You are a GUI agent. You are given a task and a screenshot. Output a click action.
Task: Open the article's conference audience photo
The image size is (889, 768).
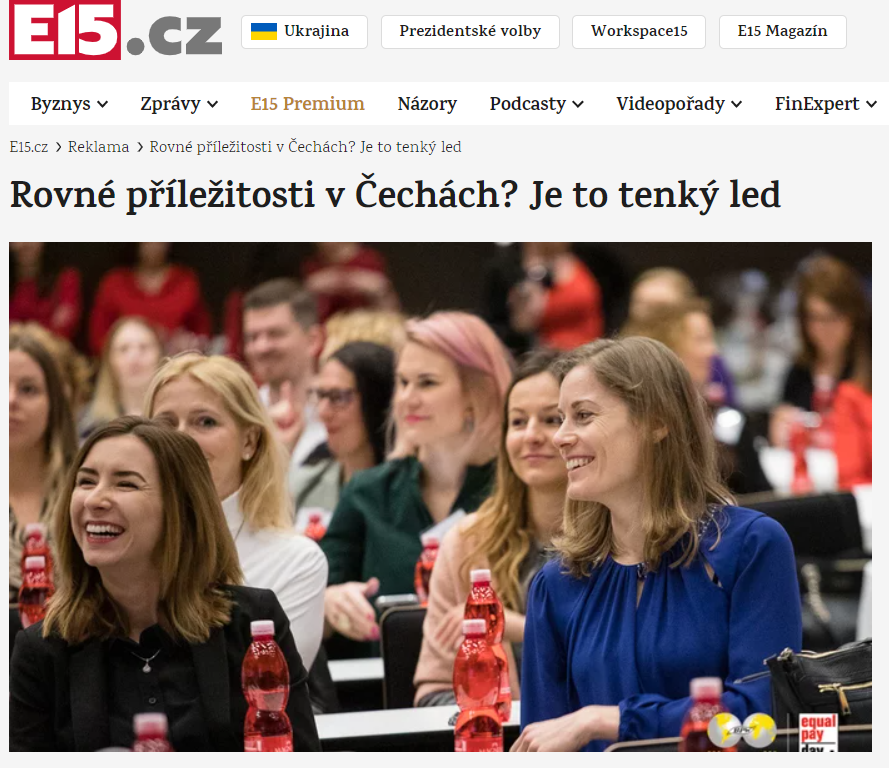(x=440, y=497)
